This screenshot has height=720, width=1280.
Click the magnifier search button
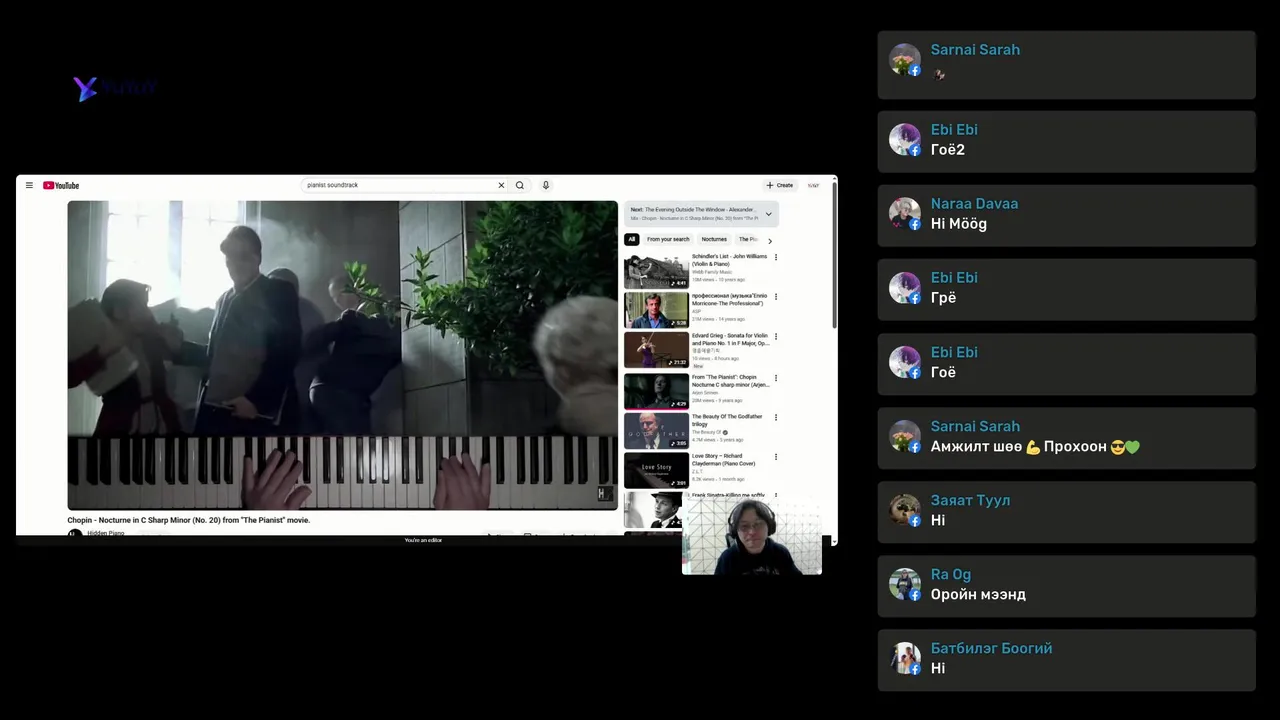[x=519, y=185]
